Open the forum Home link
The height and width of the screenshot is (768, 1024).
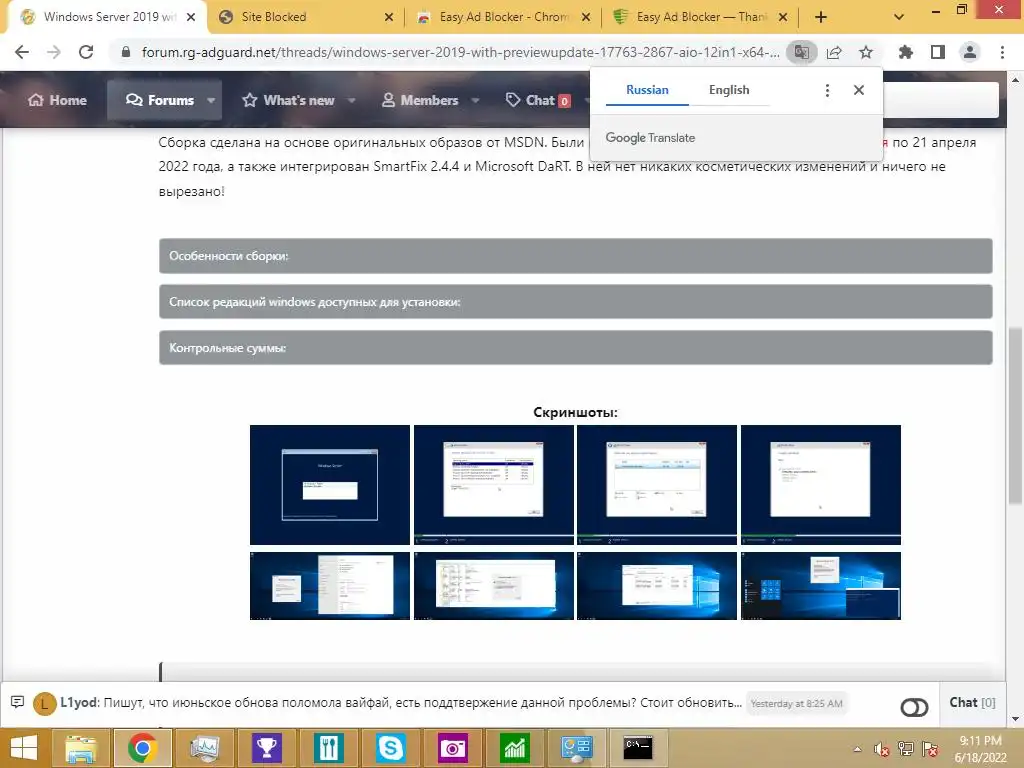(x=57, y=100)
